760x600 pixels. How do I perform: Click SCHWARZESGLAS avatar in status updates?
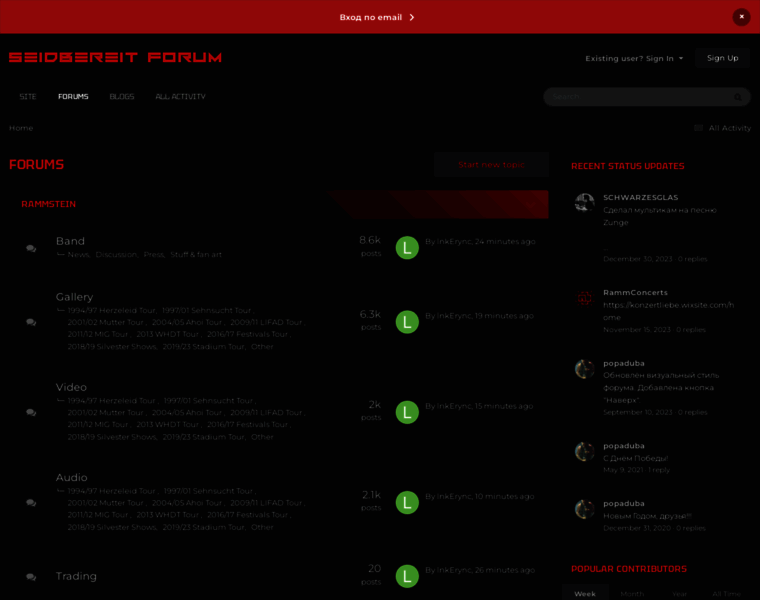(x=585, y=203)
